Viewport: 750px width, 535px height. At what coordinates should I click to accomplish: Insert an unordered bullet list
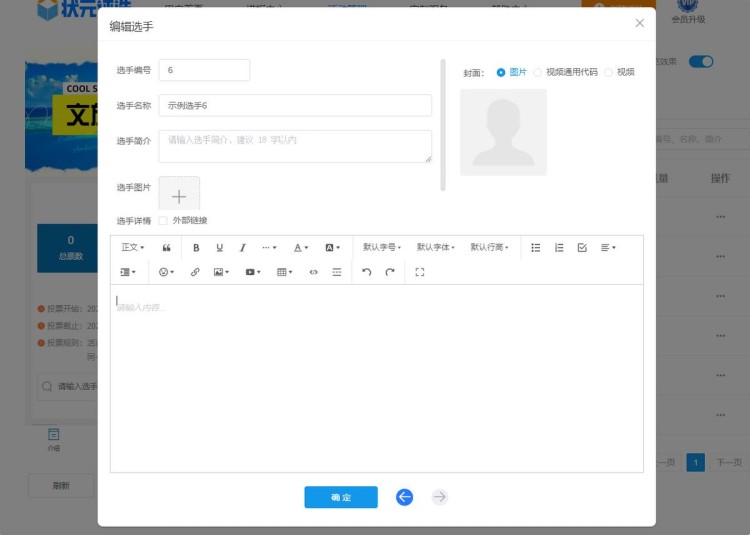536,247
